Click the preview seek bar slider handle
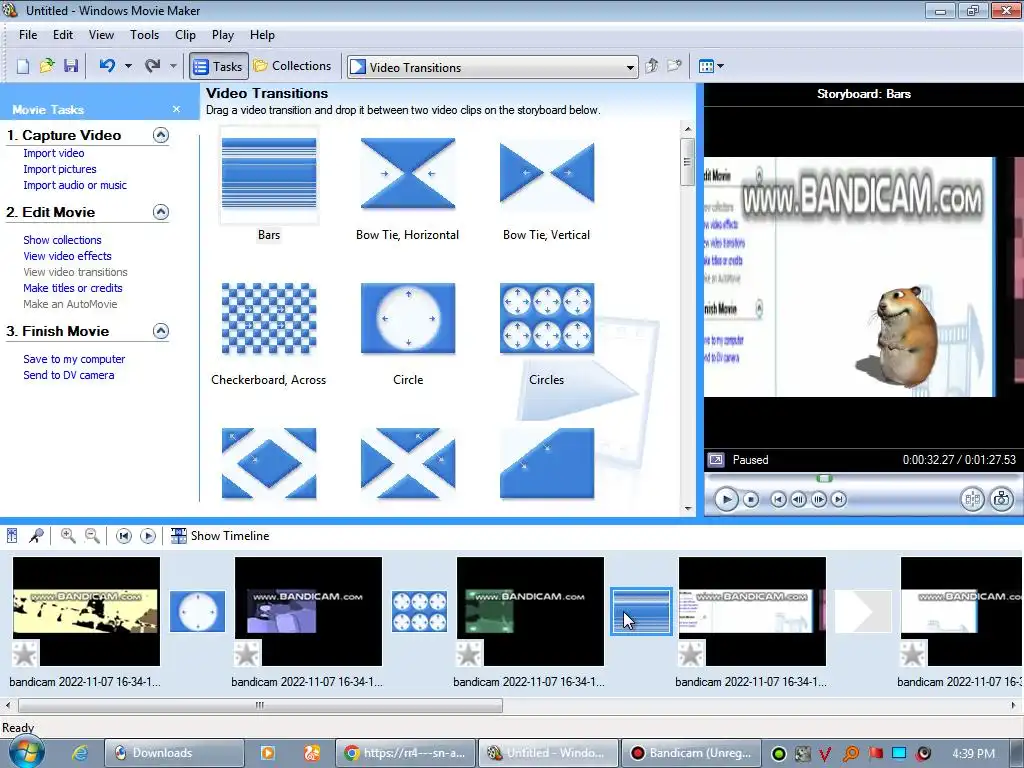This screenshot has height=768, width=1024. point(825,479)
